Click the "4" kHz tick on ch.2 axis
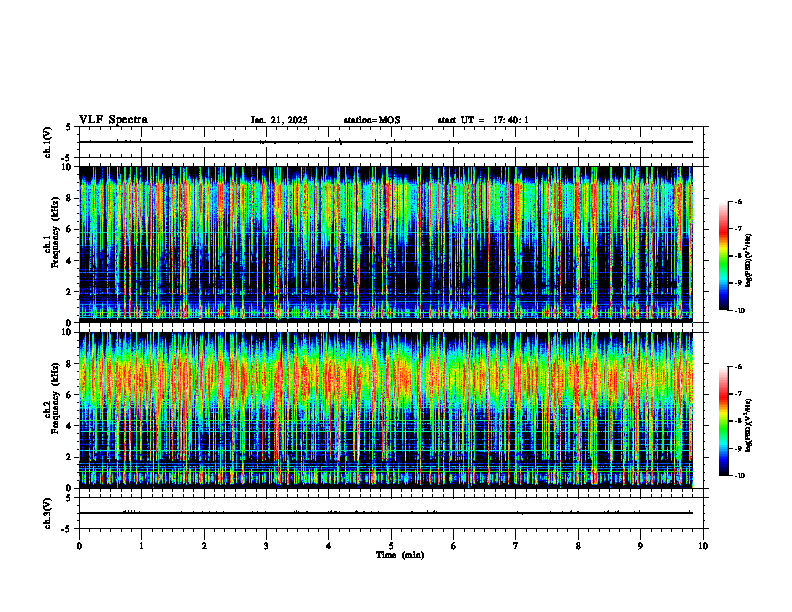This screenshot has width=792, height=612. (68, 426)
